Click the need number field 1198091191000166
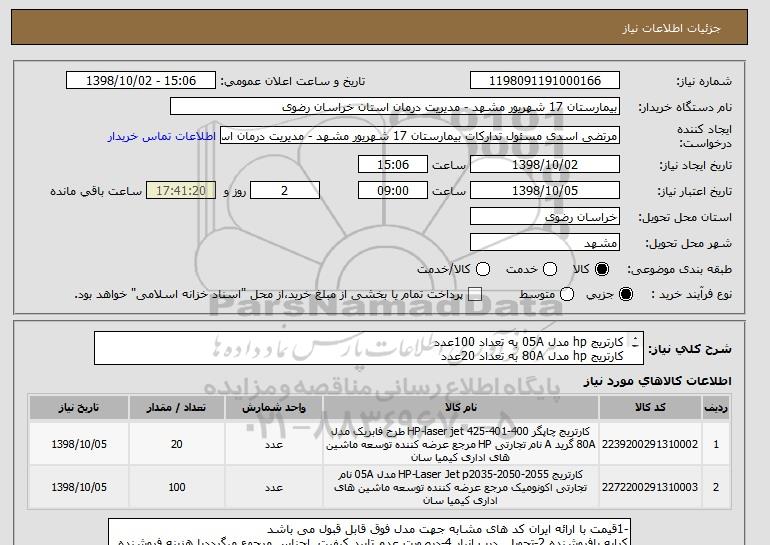The width and height of the screenshot is (770, 545). 545,81
